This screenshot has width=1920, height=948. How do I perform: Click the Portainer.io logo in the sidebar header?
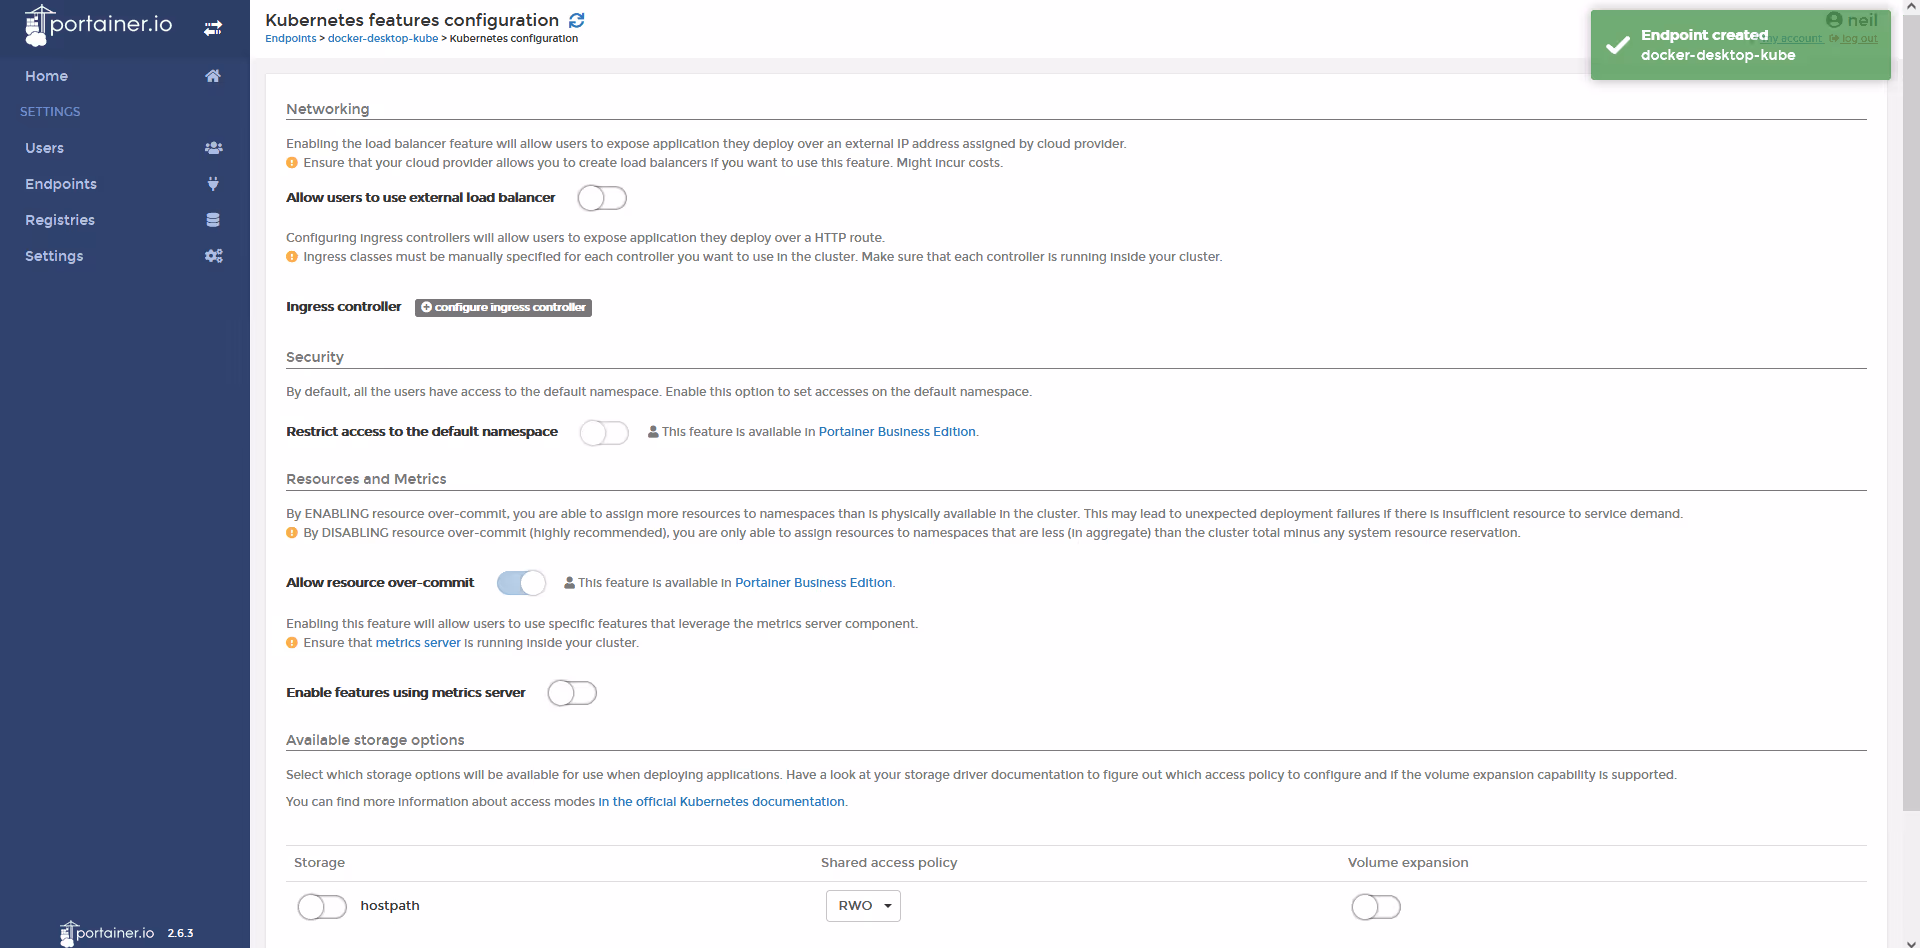pos(98,25)
